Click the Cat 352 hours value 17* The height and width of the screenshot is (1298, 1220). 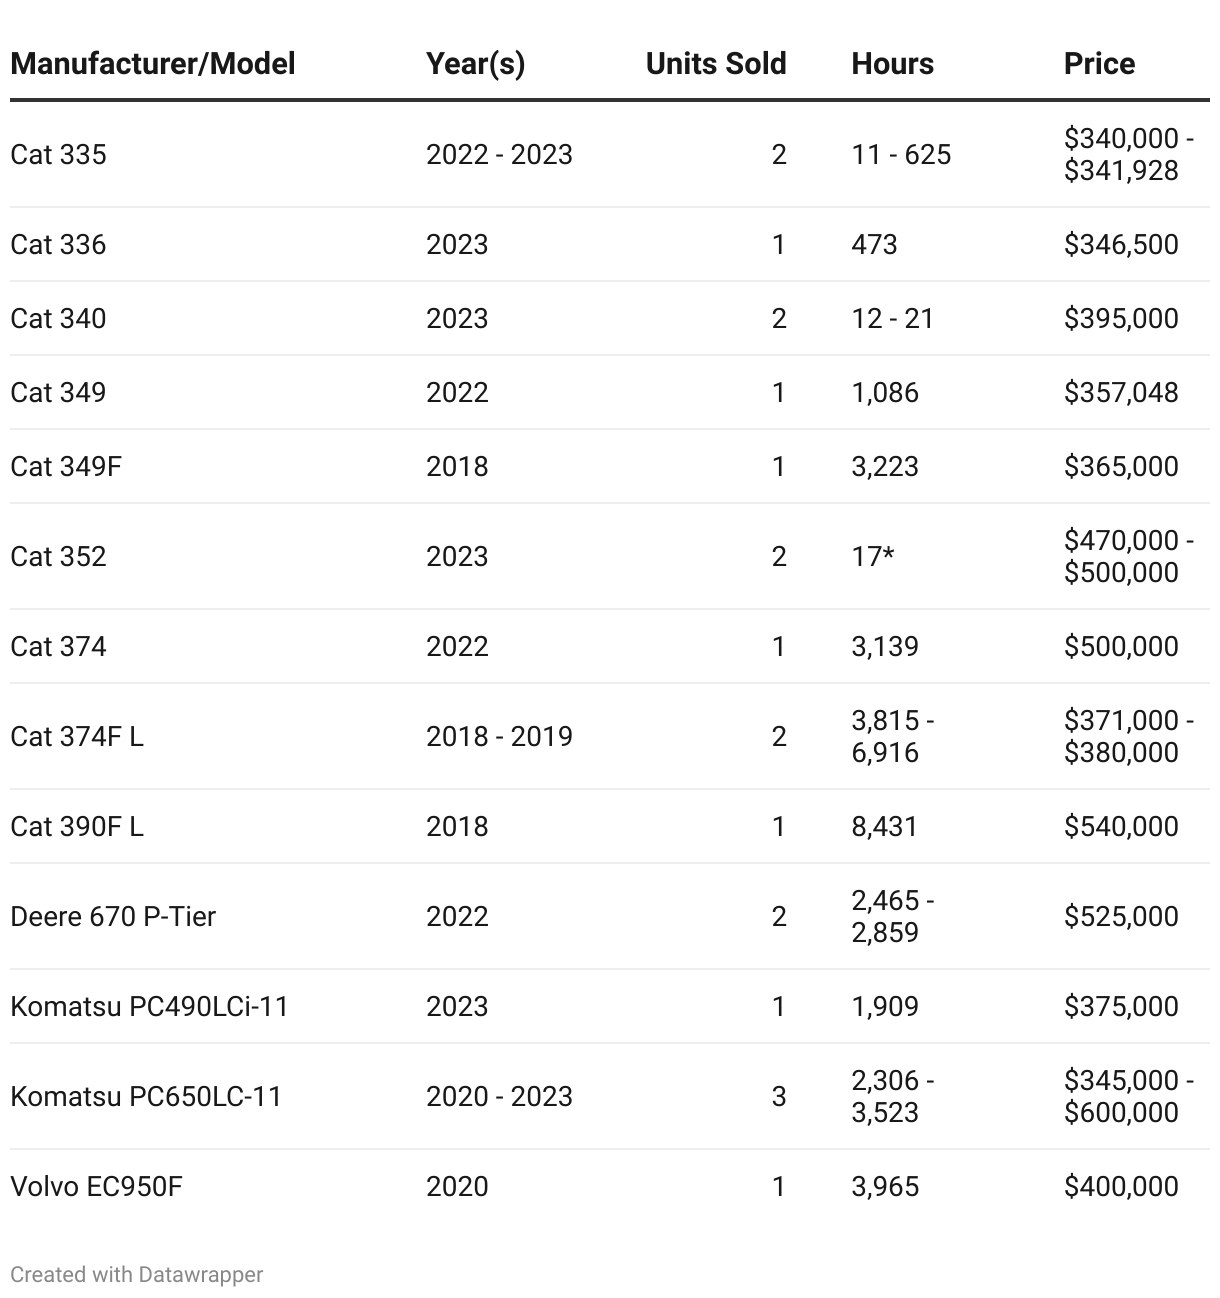872,556
